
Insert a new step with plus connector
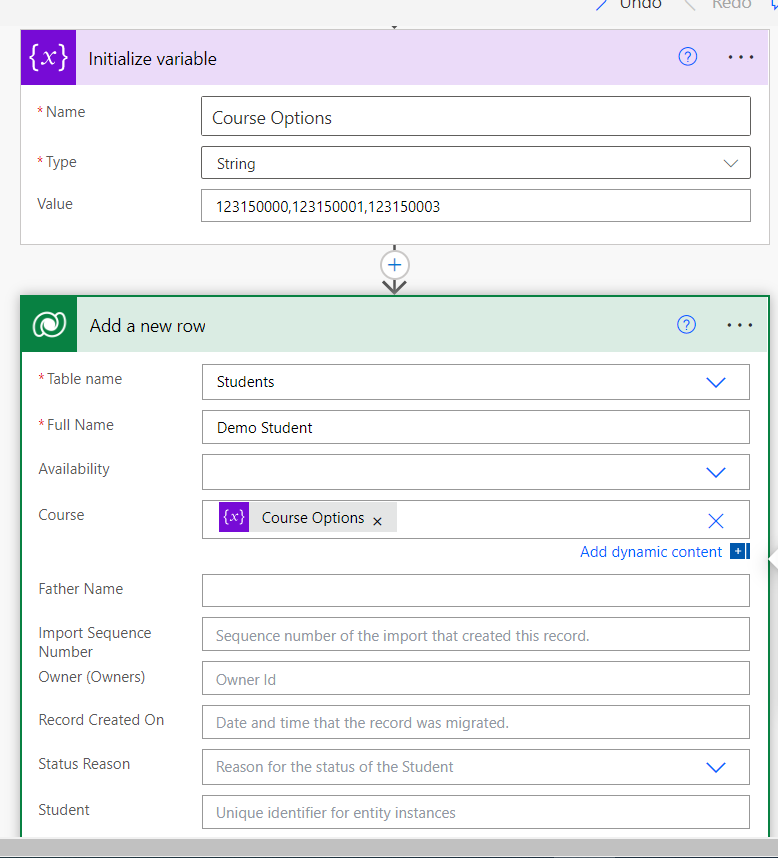395,265
